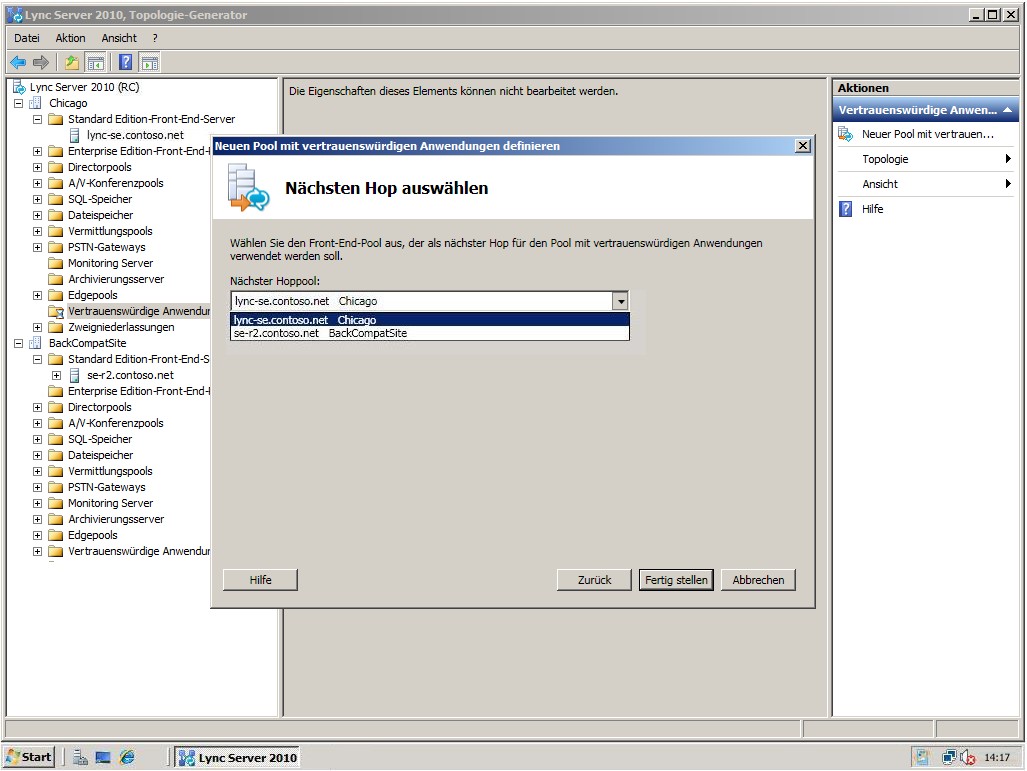Click the Show Desktop quick launch icon
The width and height of the screenshot is (1027, 771).
coord(103,757)
